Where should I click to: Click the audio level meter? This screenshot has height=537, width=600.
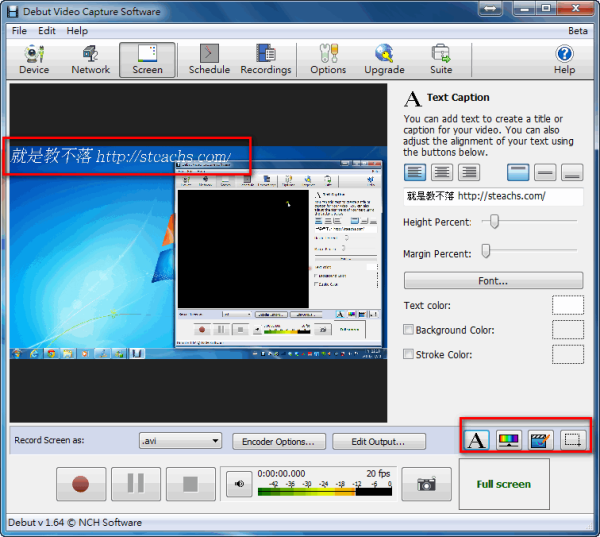click(324, 491)
